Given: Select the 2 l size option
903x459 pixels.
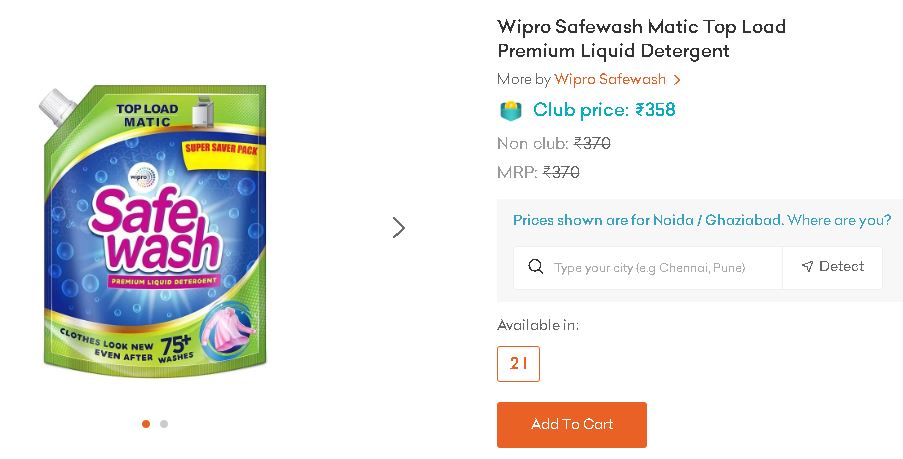Looking at the screenshot, I should point(518,363).
